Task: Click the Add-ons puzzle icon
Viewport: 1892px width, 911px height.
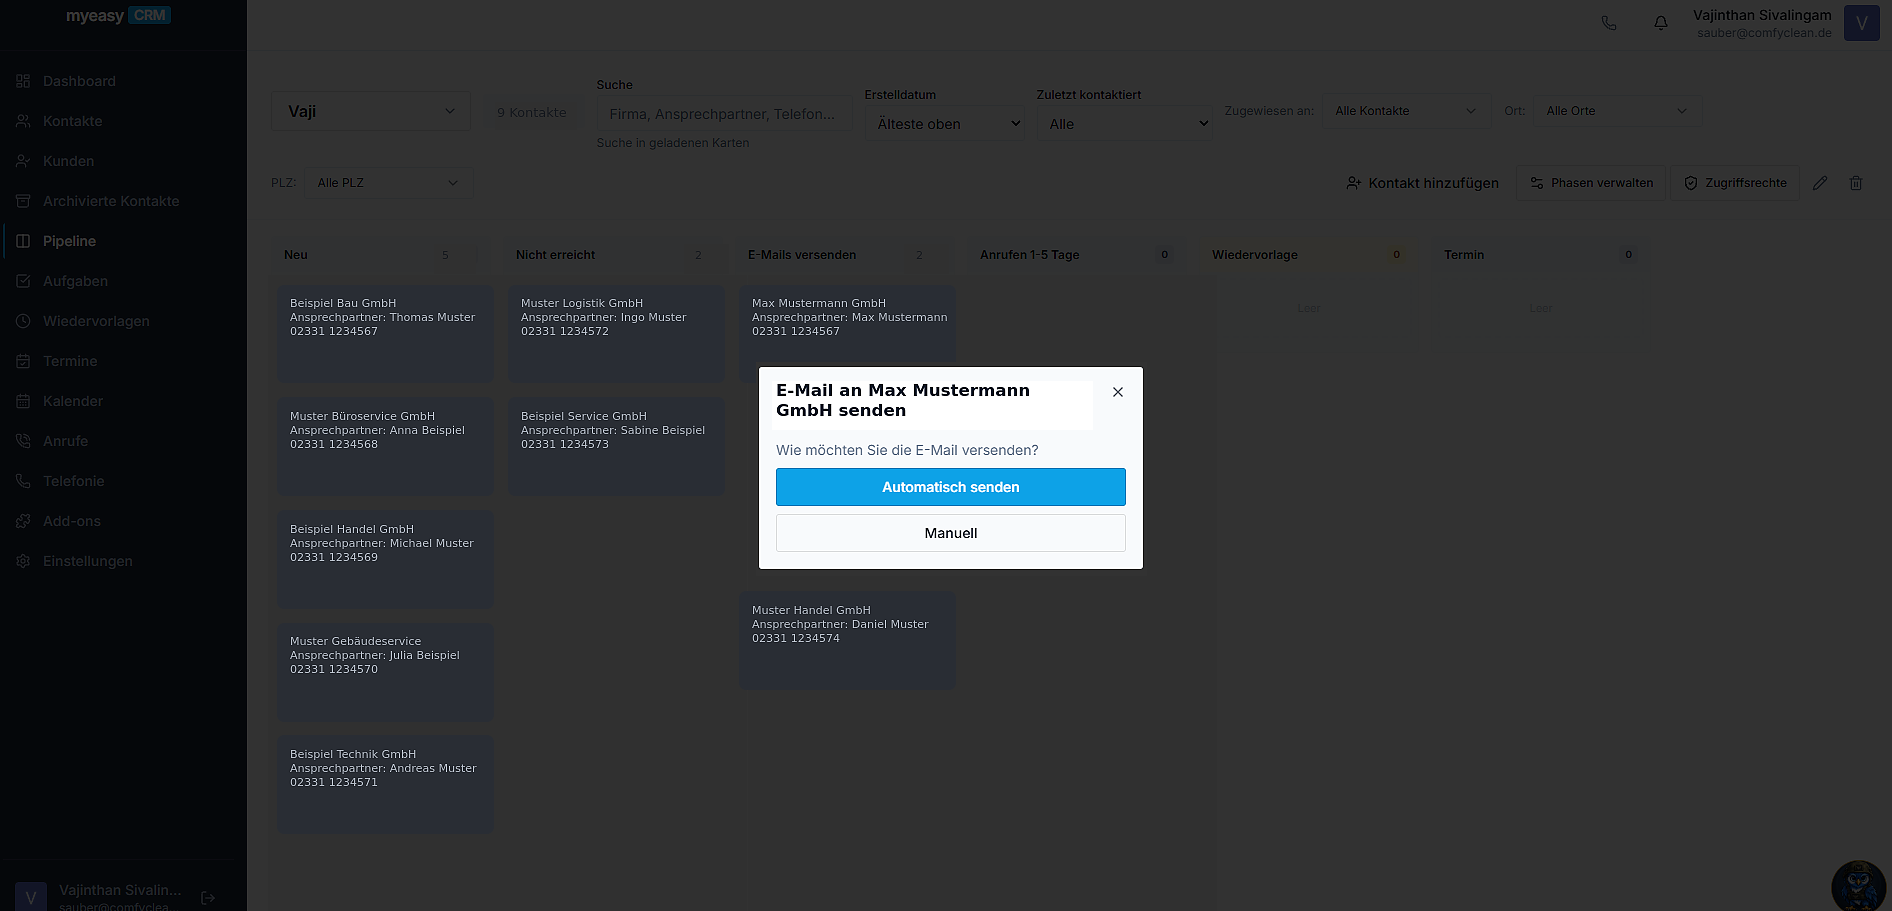Action: coord(23,521)
